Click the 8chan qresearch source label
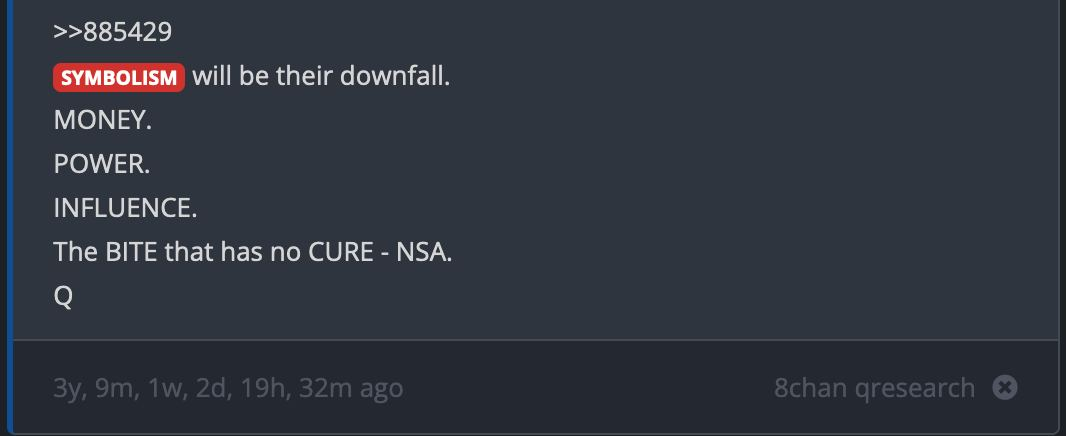 coord(874,388)
